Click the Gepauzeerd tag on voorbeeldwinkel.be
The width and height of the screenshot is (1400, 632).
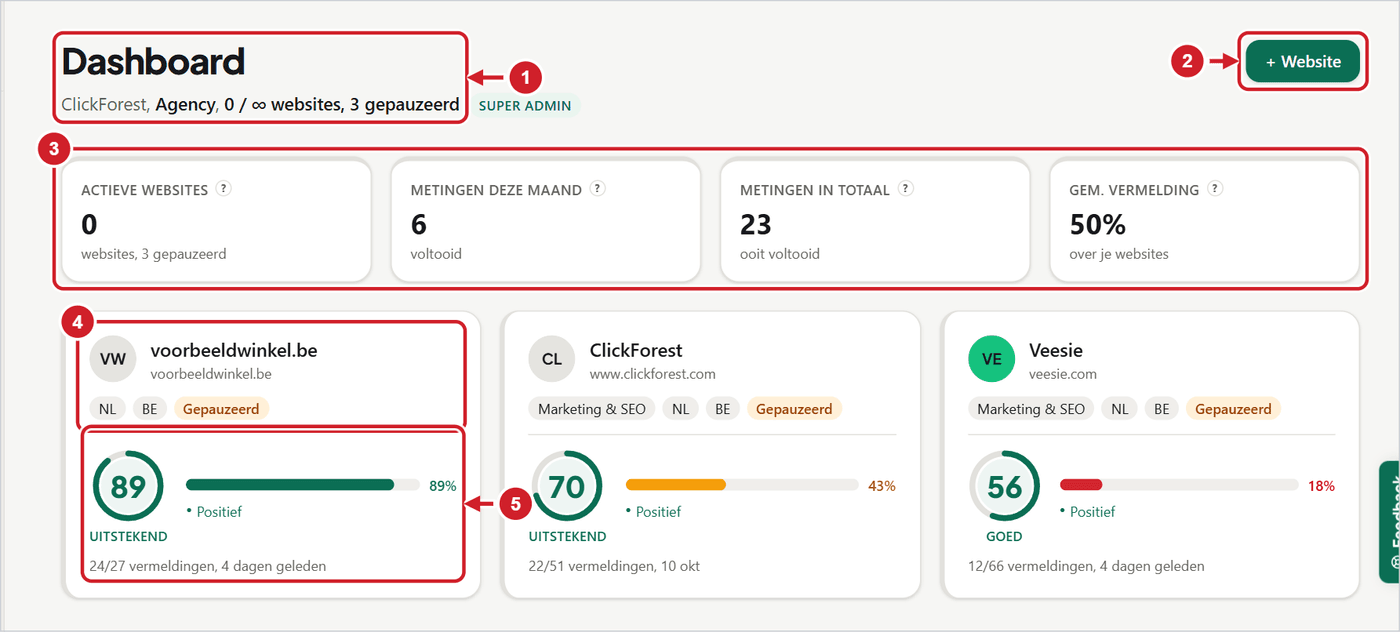pos(221,408)
